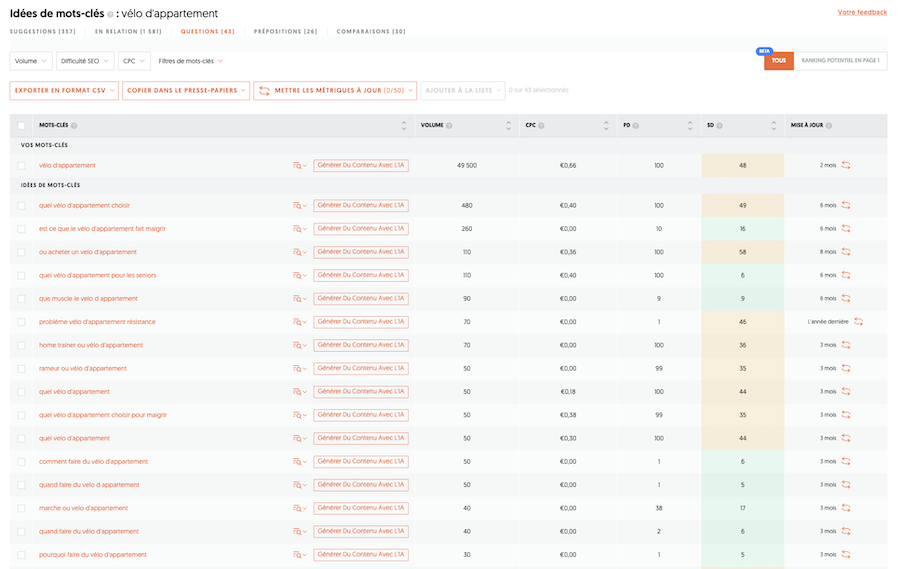The height and width of the screenshot is (569, 900).
Task: Refresh metrics for 'vélo d'appartement' row
Action: pyautogui.click(x=846, y=165)
